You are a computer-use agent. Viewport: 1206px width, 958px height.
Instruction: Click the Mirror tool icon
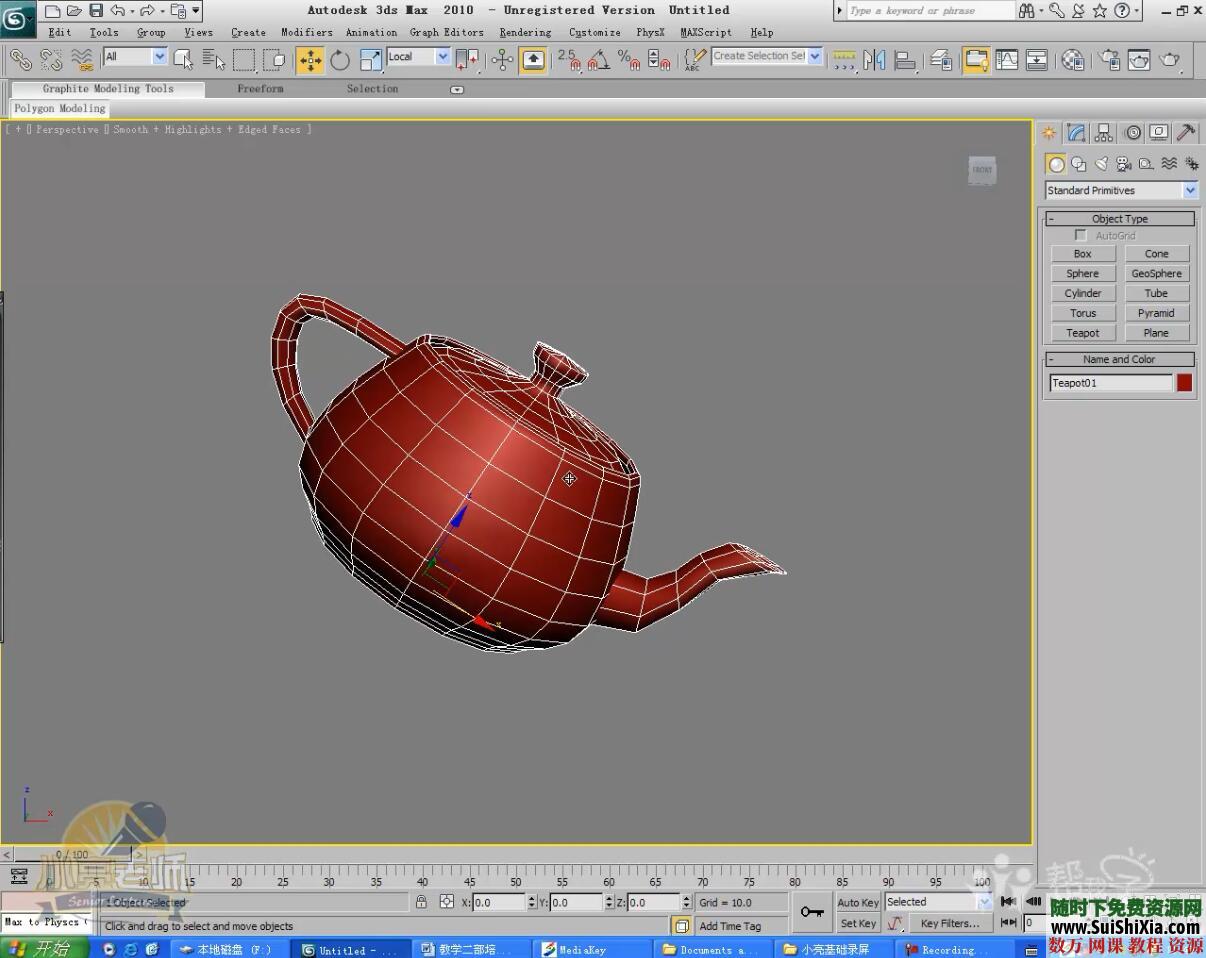click(874, 60)
